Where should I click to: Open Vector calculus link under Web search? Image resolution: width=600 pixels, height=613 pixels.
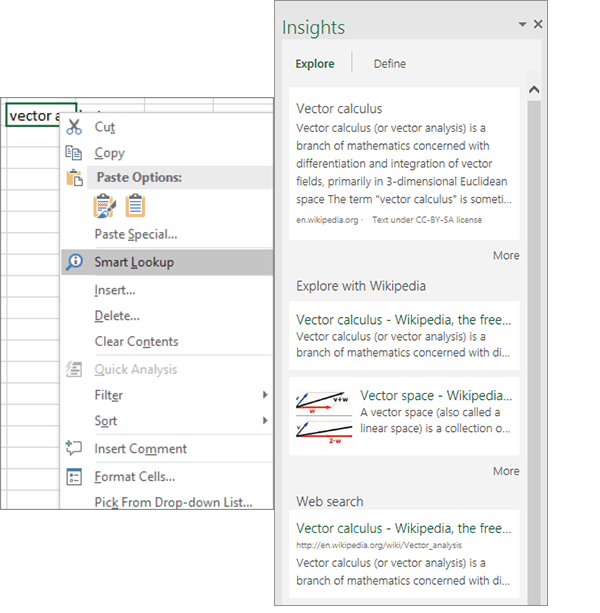coord(404,528)
